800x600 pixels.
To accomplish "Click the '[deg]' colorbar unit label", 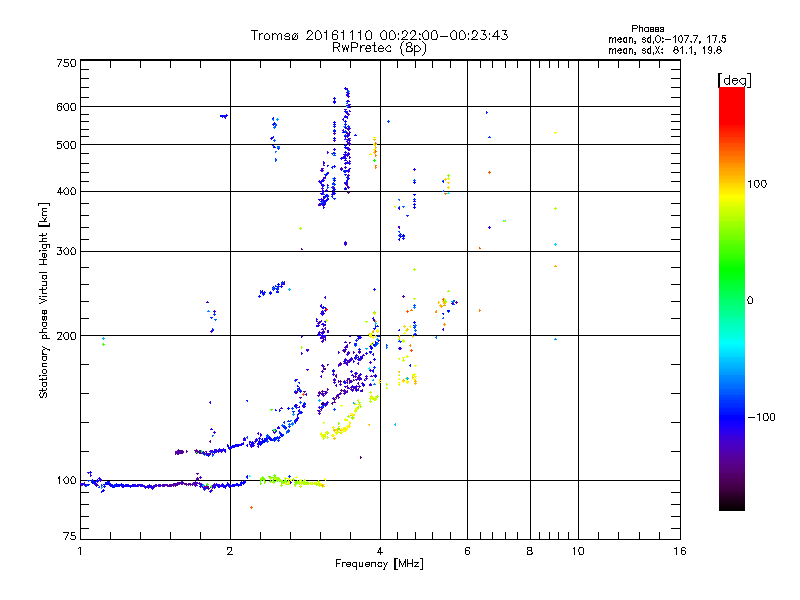I will 734,80.
